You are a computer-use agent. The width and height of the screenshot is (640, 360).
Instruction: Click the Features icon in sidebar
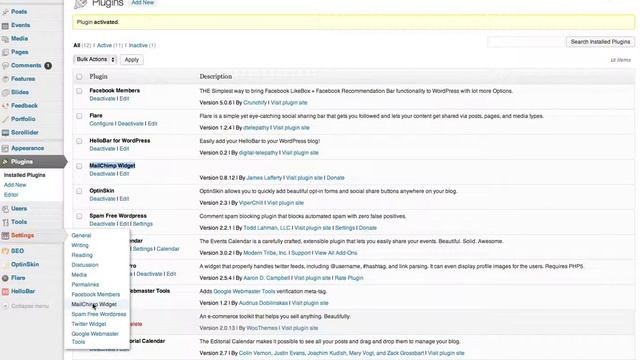pos(5,79)
